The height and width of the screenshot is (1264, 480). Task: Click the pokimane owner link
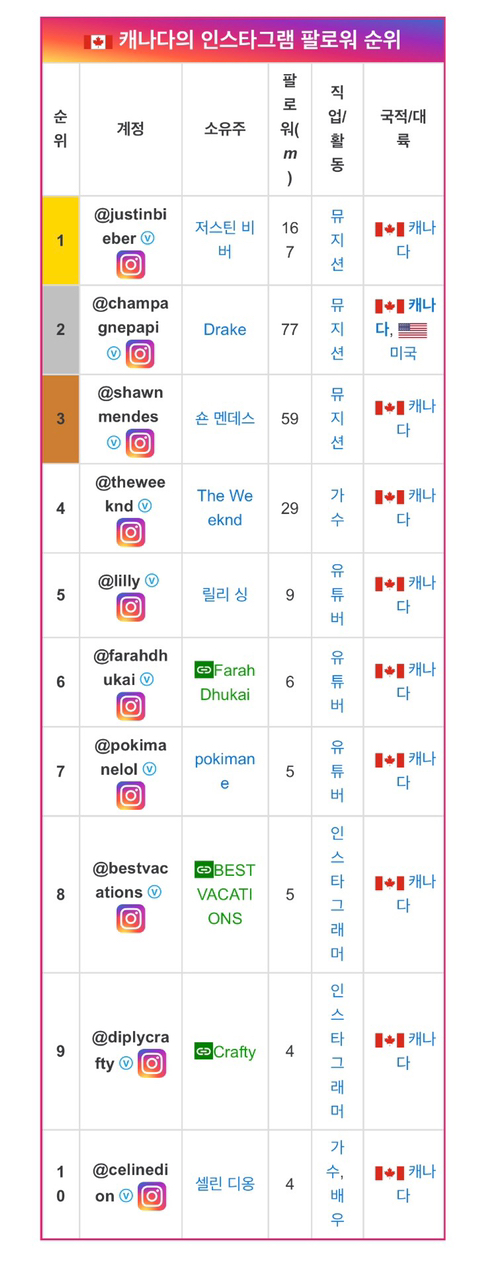pos(225,771)
